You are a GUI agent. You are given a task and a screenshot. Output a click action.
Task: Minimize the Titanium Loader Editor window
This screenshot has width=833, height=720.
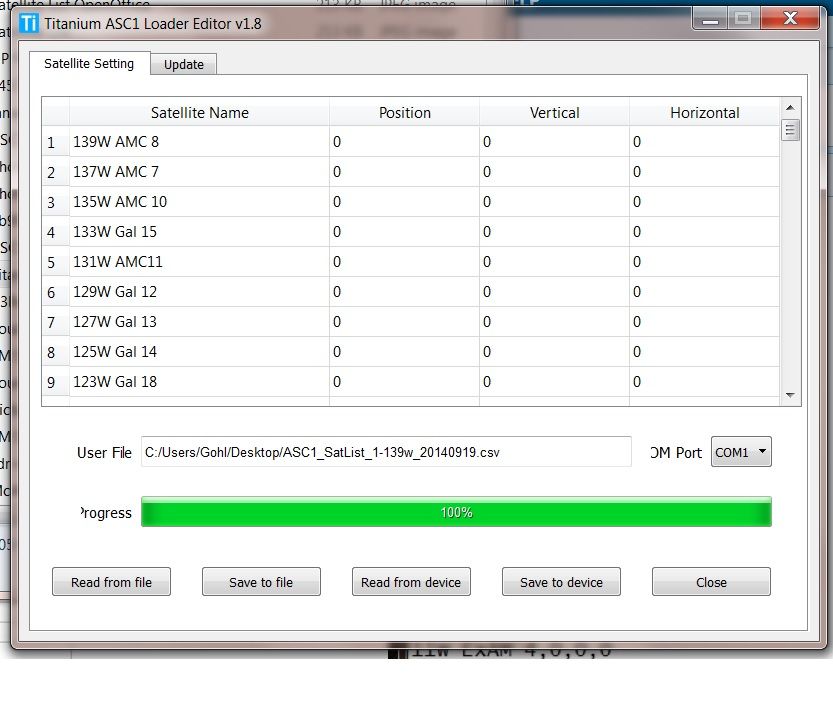tap(710, 19)
